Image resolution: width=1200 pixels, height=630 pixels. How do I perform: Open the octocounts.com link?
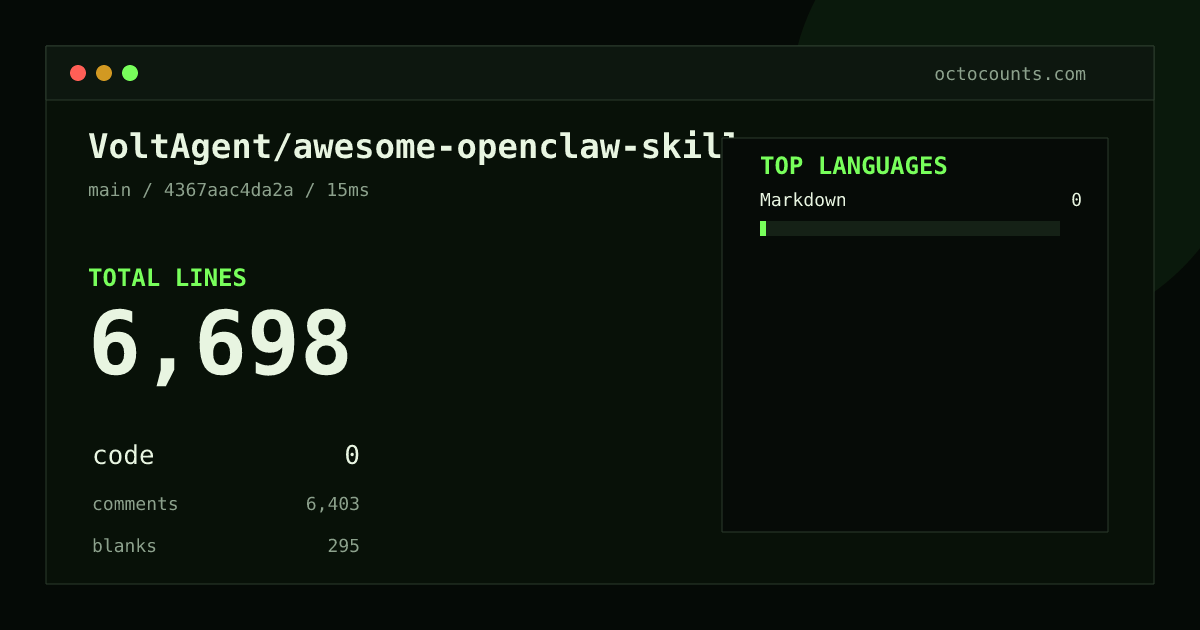pos(1010,74)
